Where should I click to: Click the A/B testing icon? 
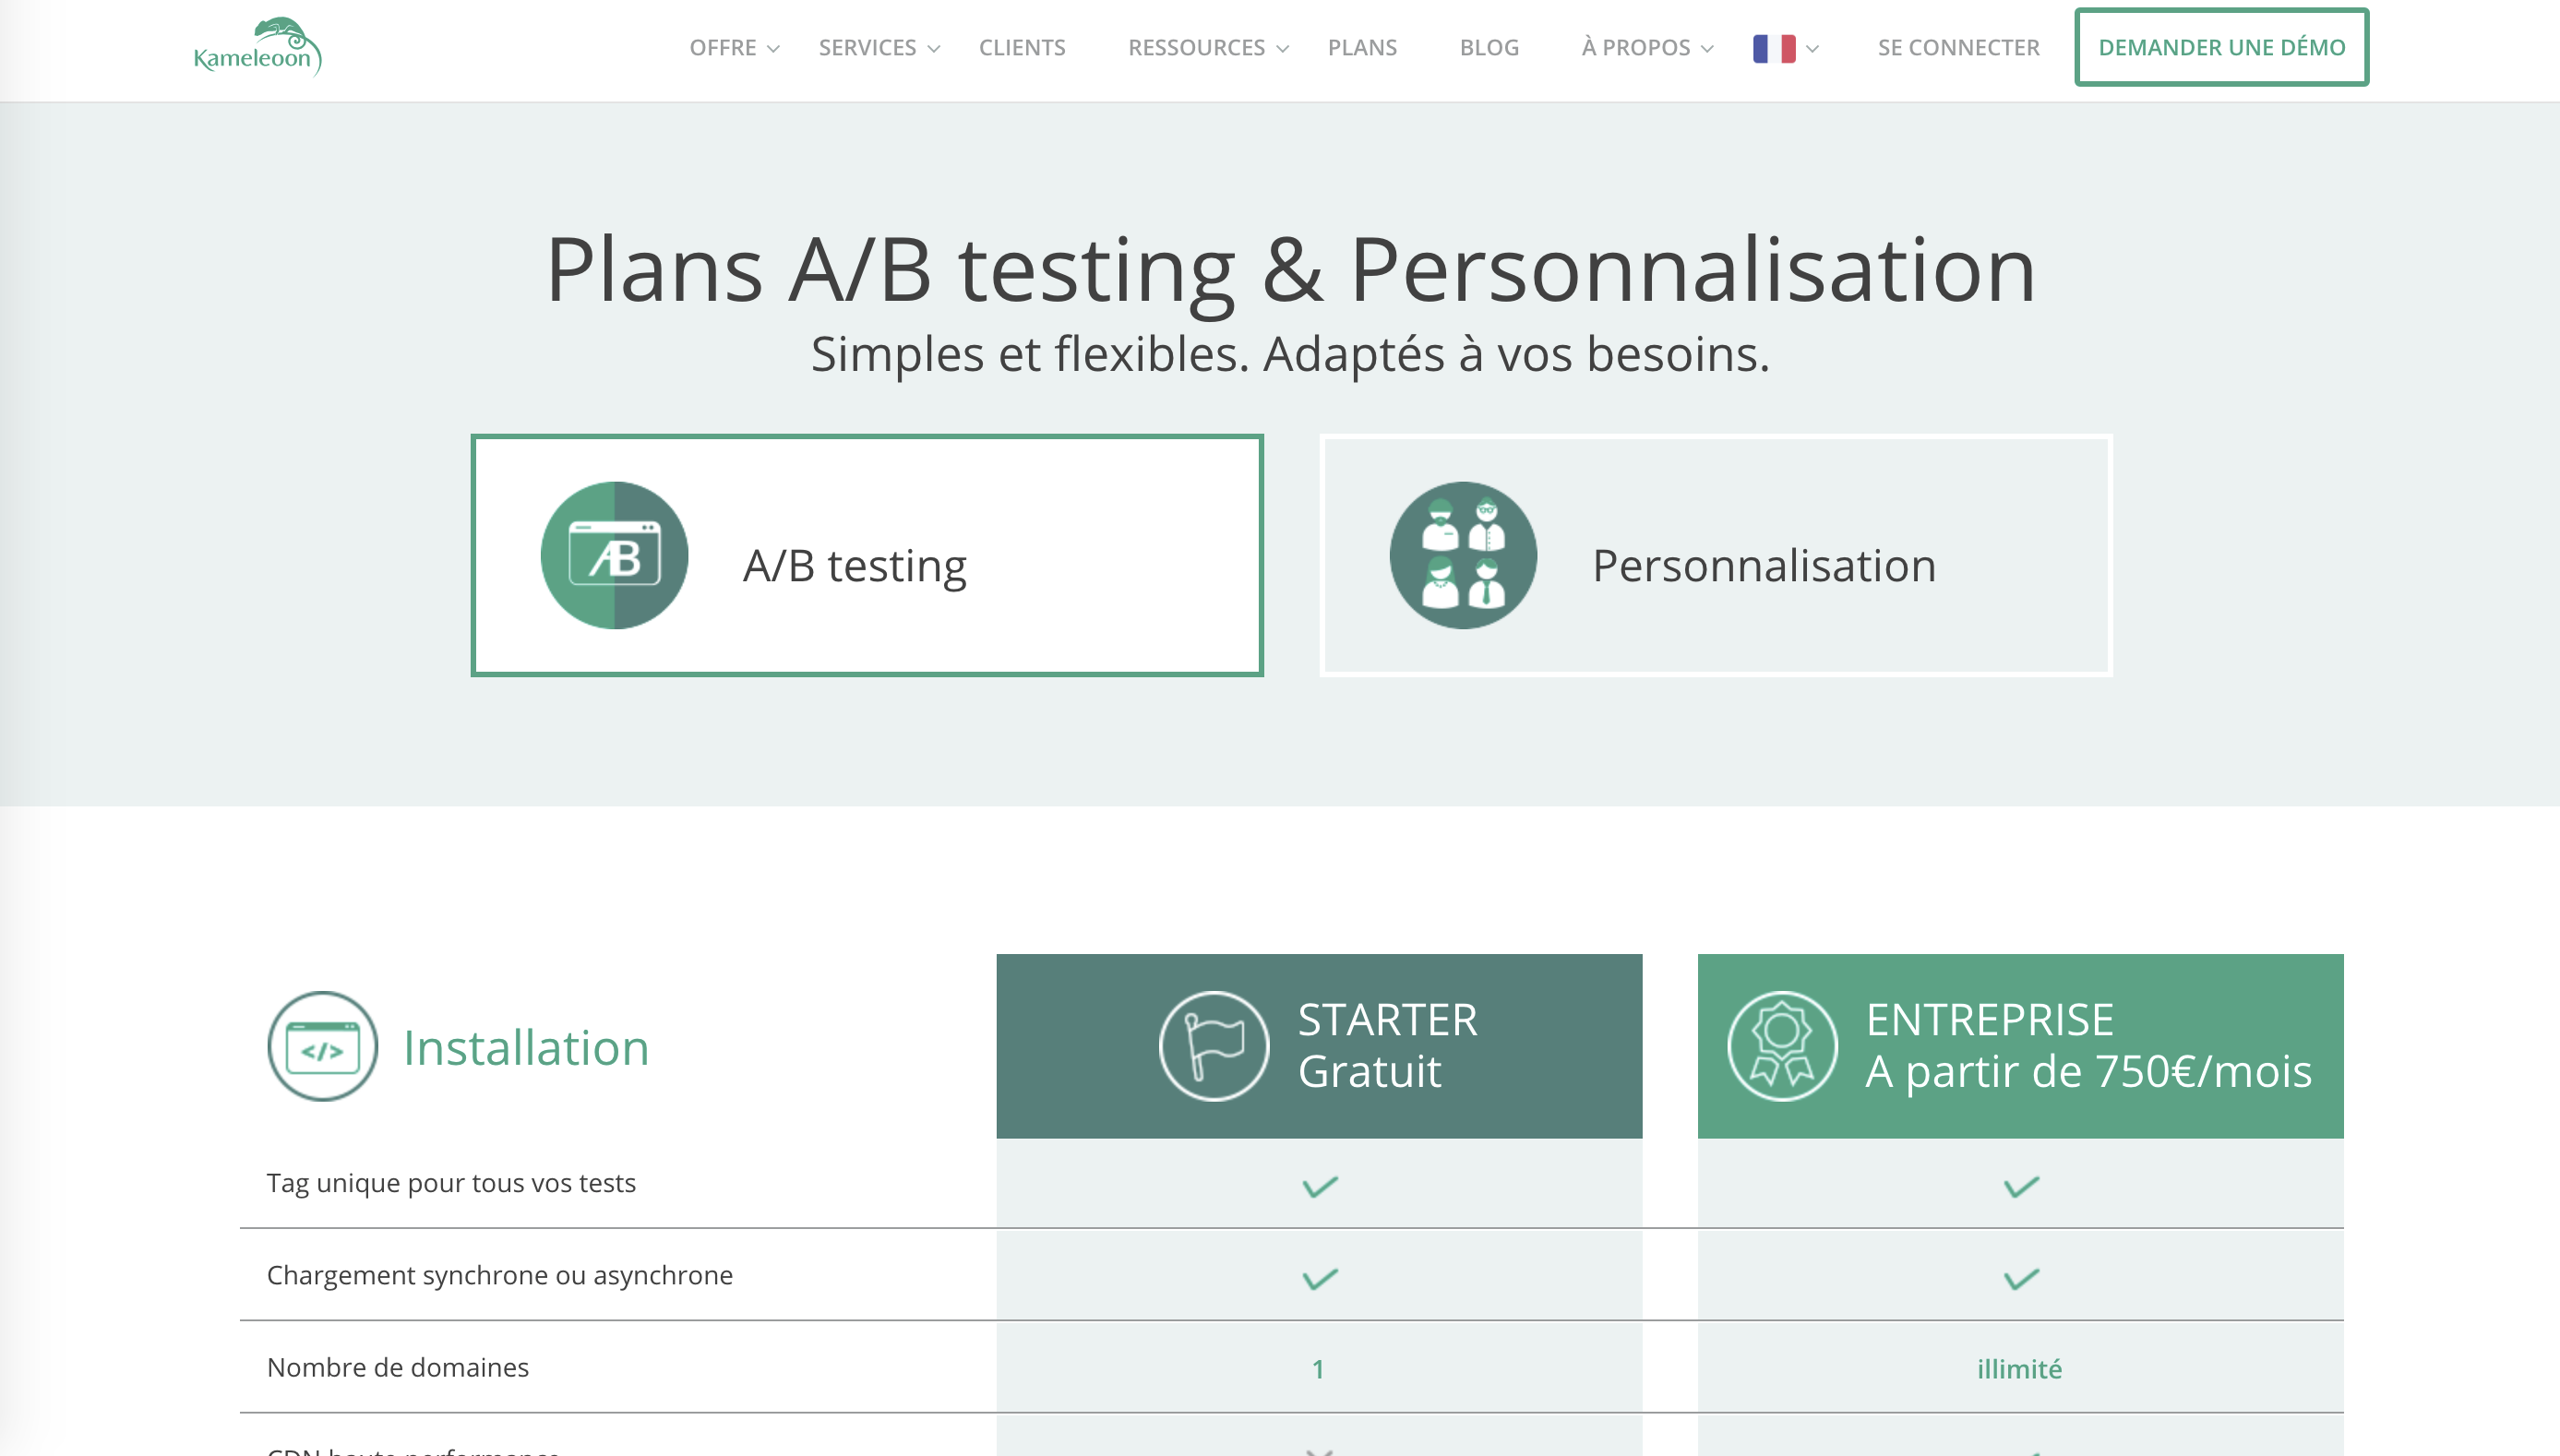pos(614,555)
